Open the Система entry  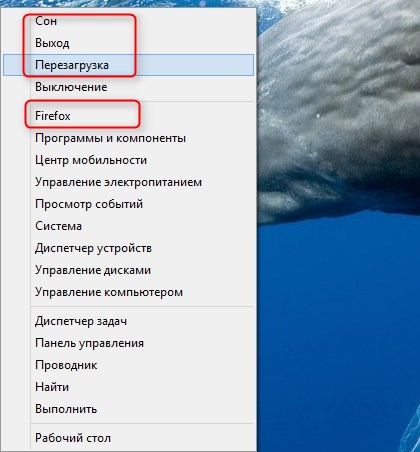[x=128, y=226]
